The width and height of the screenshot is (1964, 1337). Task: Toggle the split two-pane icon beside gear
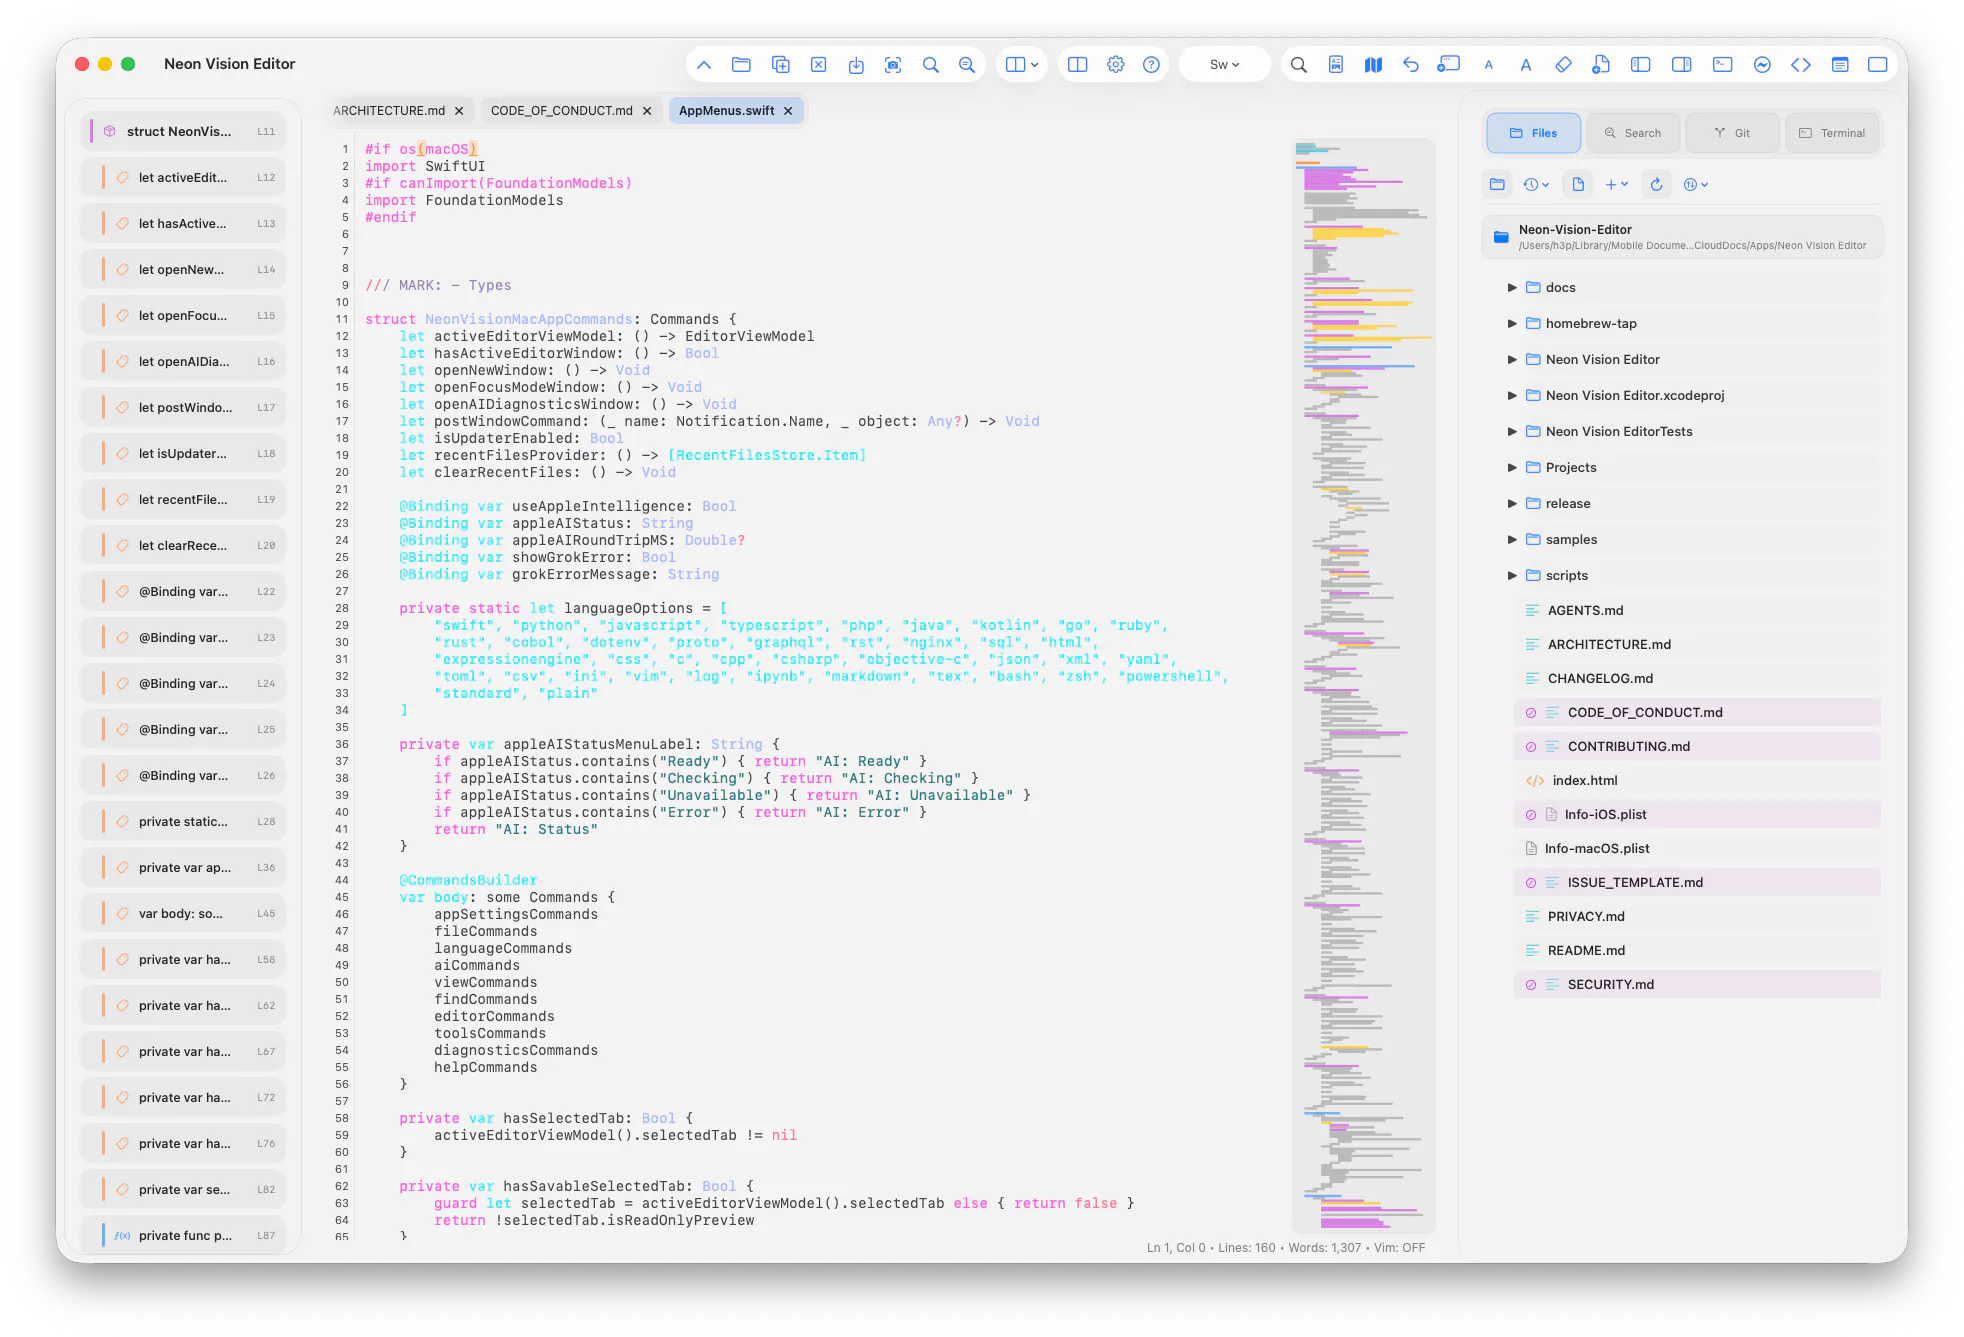1077,65
